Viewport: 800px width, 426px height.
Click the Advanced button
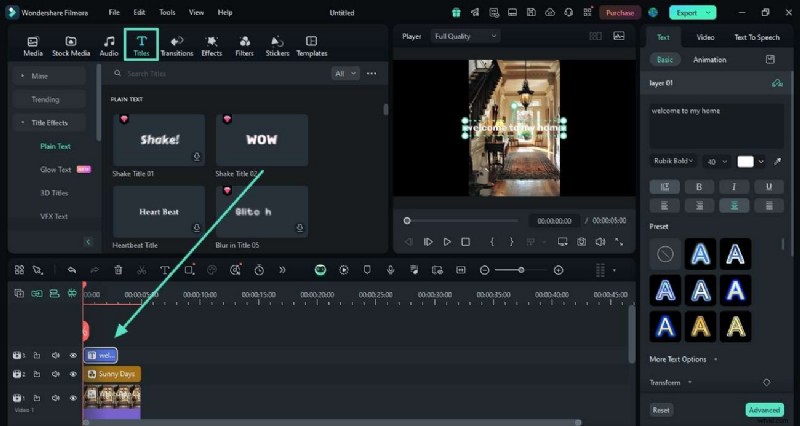click(764, 410)
